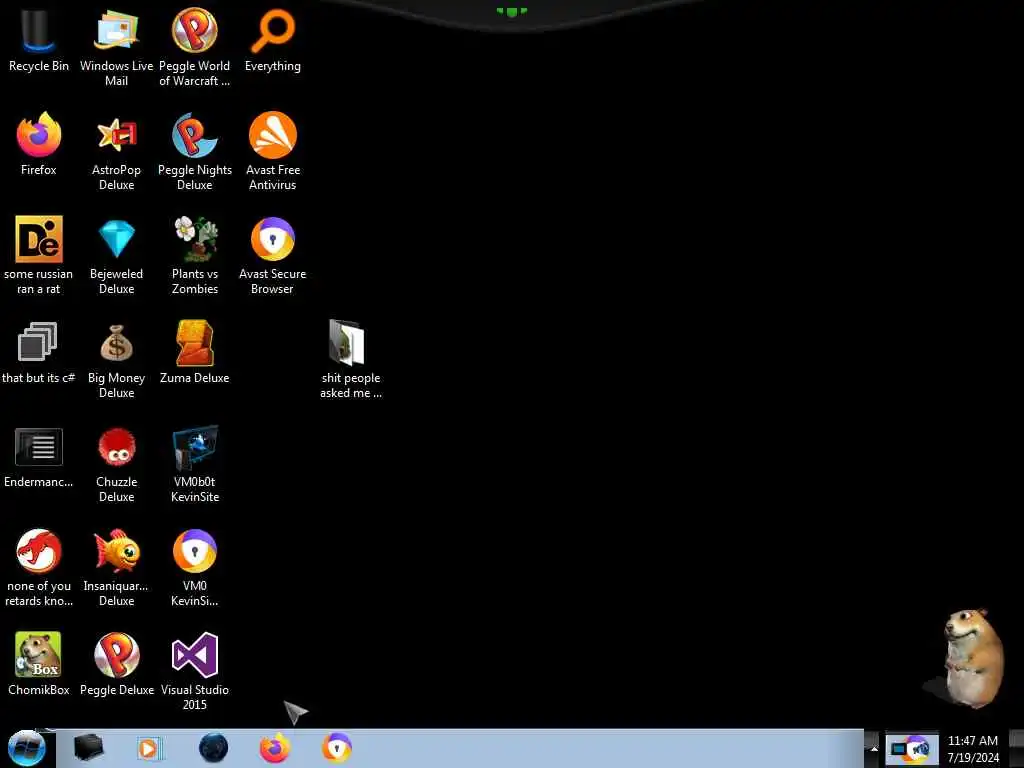Select the Firefox desktop shortcut
The height and width of the screenshot is (768, 1024).
tap(39, 144)
